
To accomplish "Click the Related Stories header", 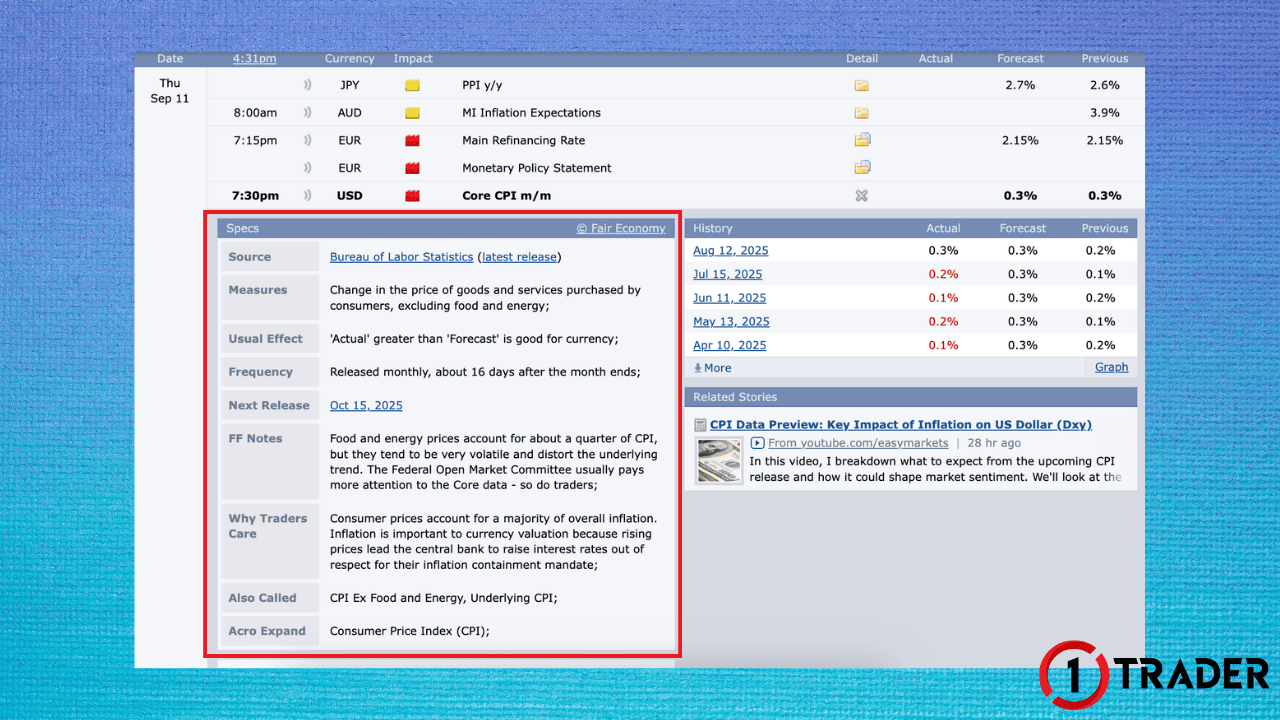I will tap(911, 397).
